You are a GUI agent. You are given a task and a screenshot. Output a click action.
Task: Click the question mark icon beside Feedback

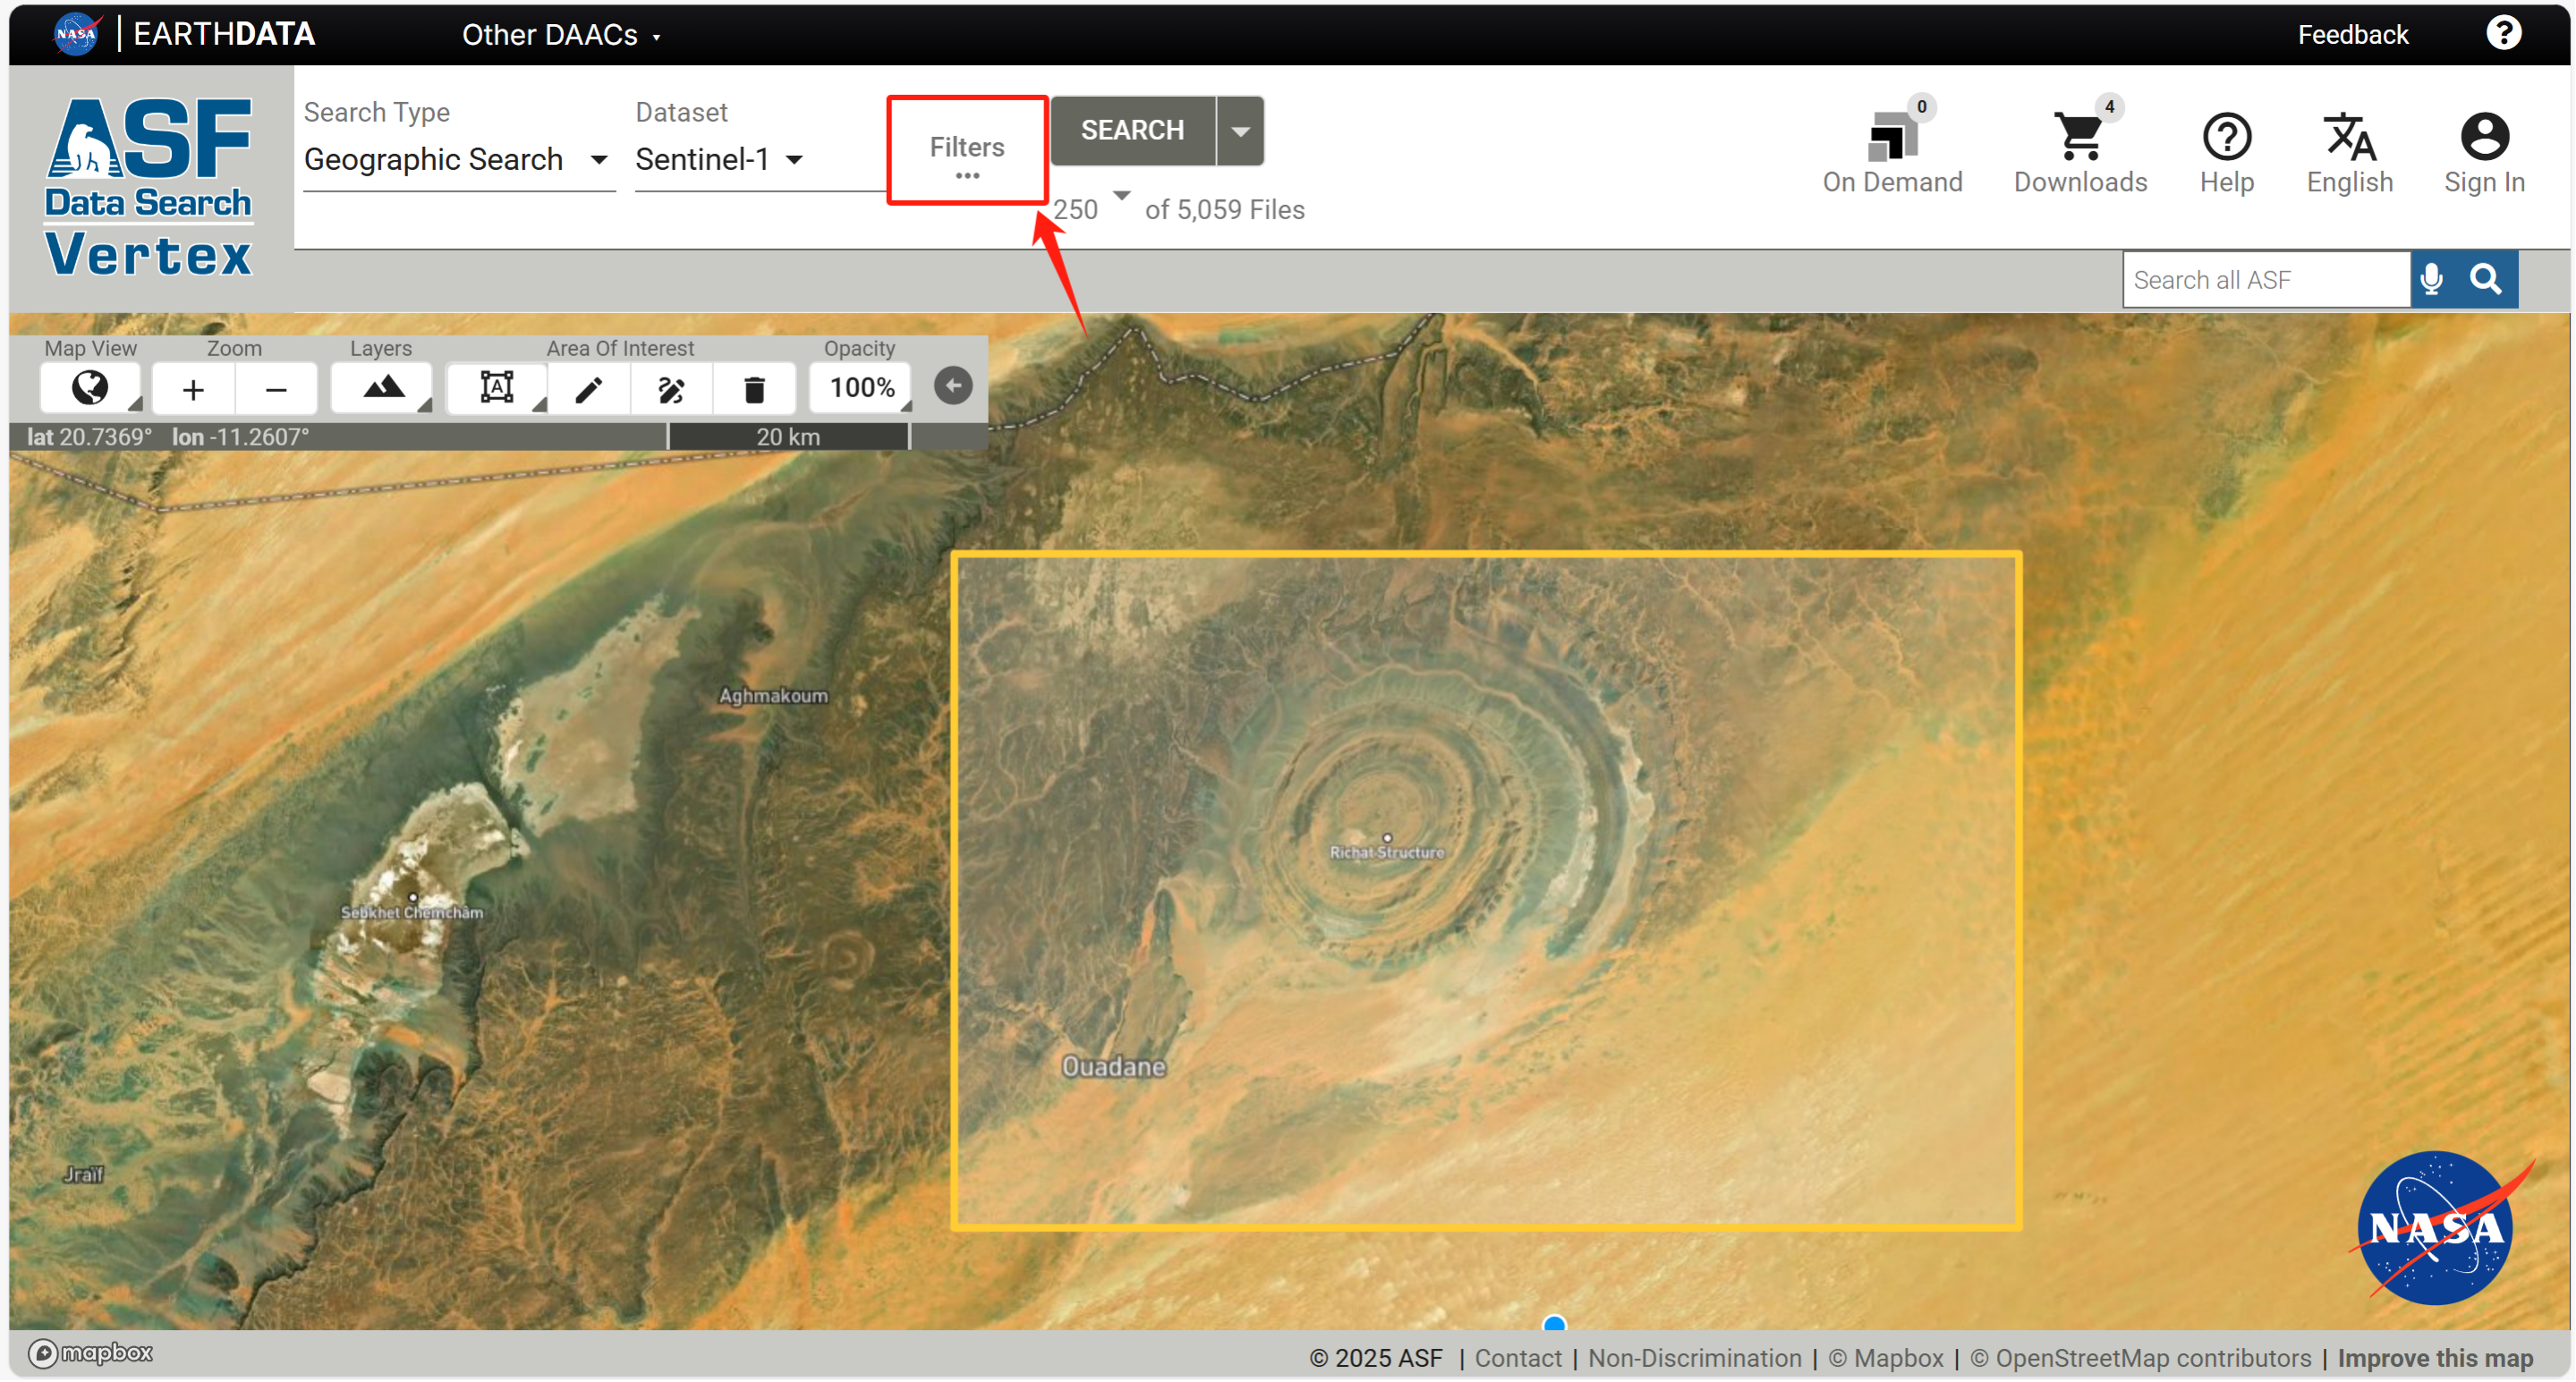[x=2503, y=33]
